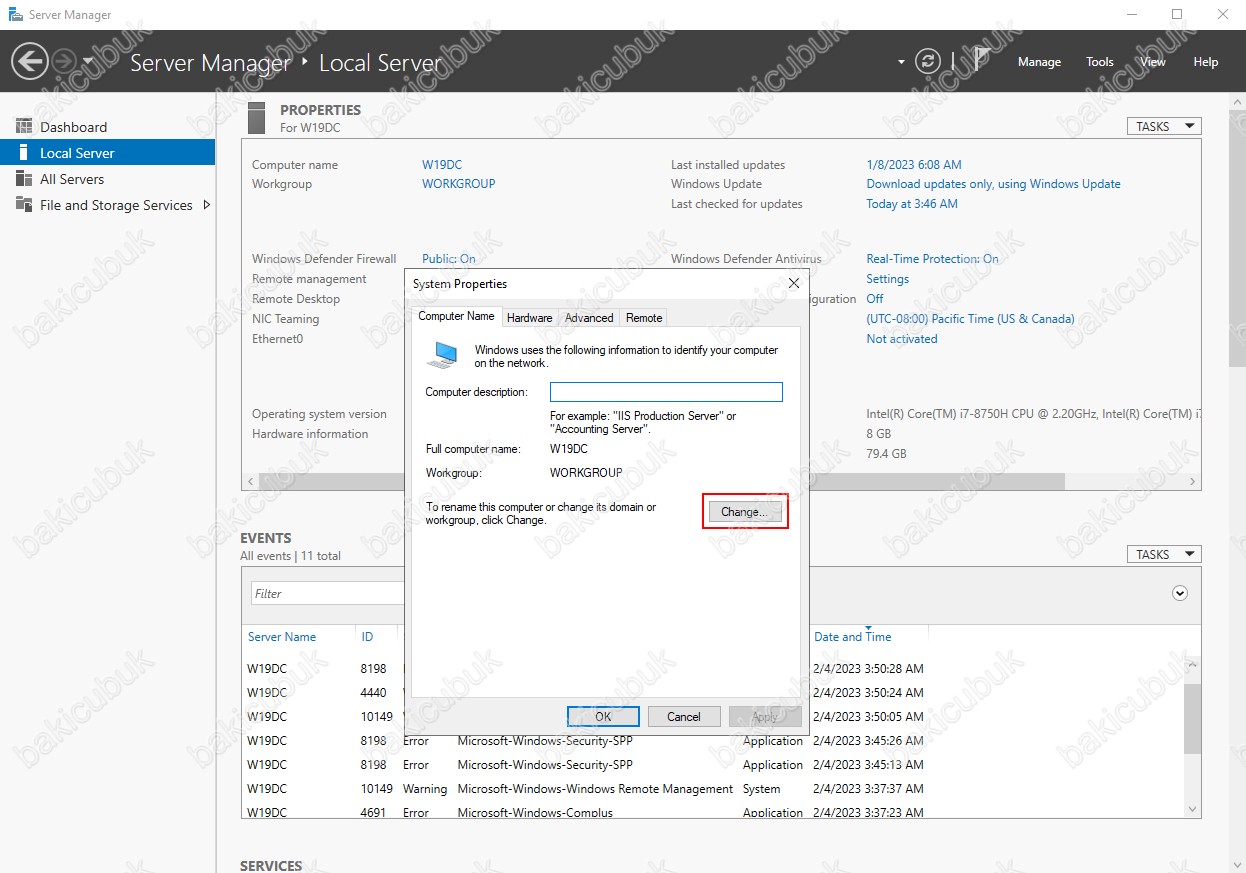The width and height of the screenshot is (1246, 873).
Task: Open the File and Storage Services icon
Action: point(24,205)
